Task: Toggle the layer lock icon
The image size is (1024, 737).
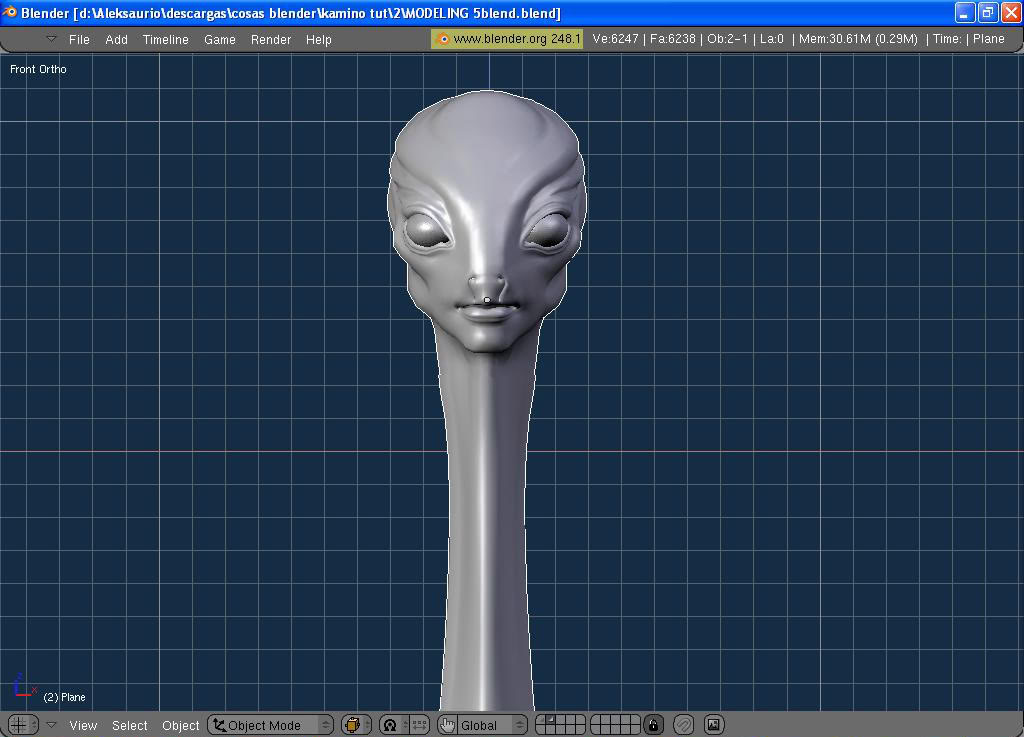Action: click(x=654, y=725)
